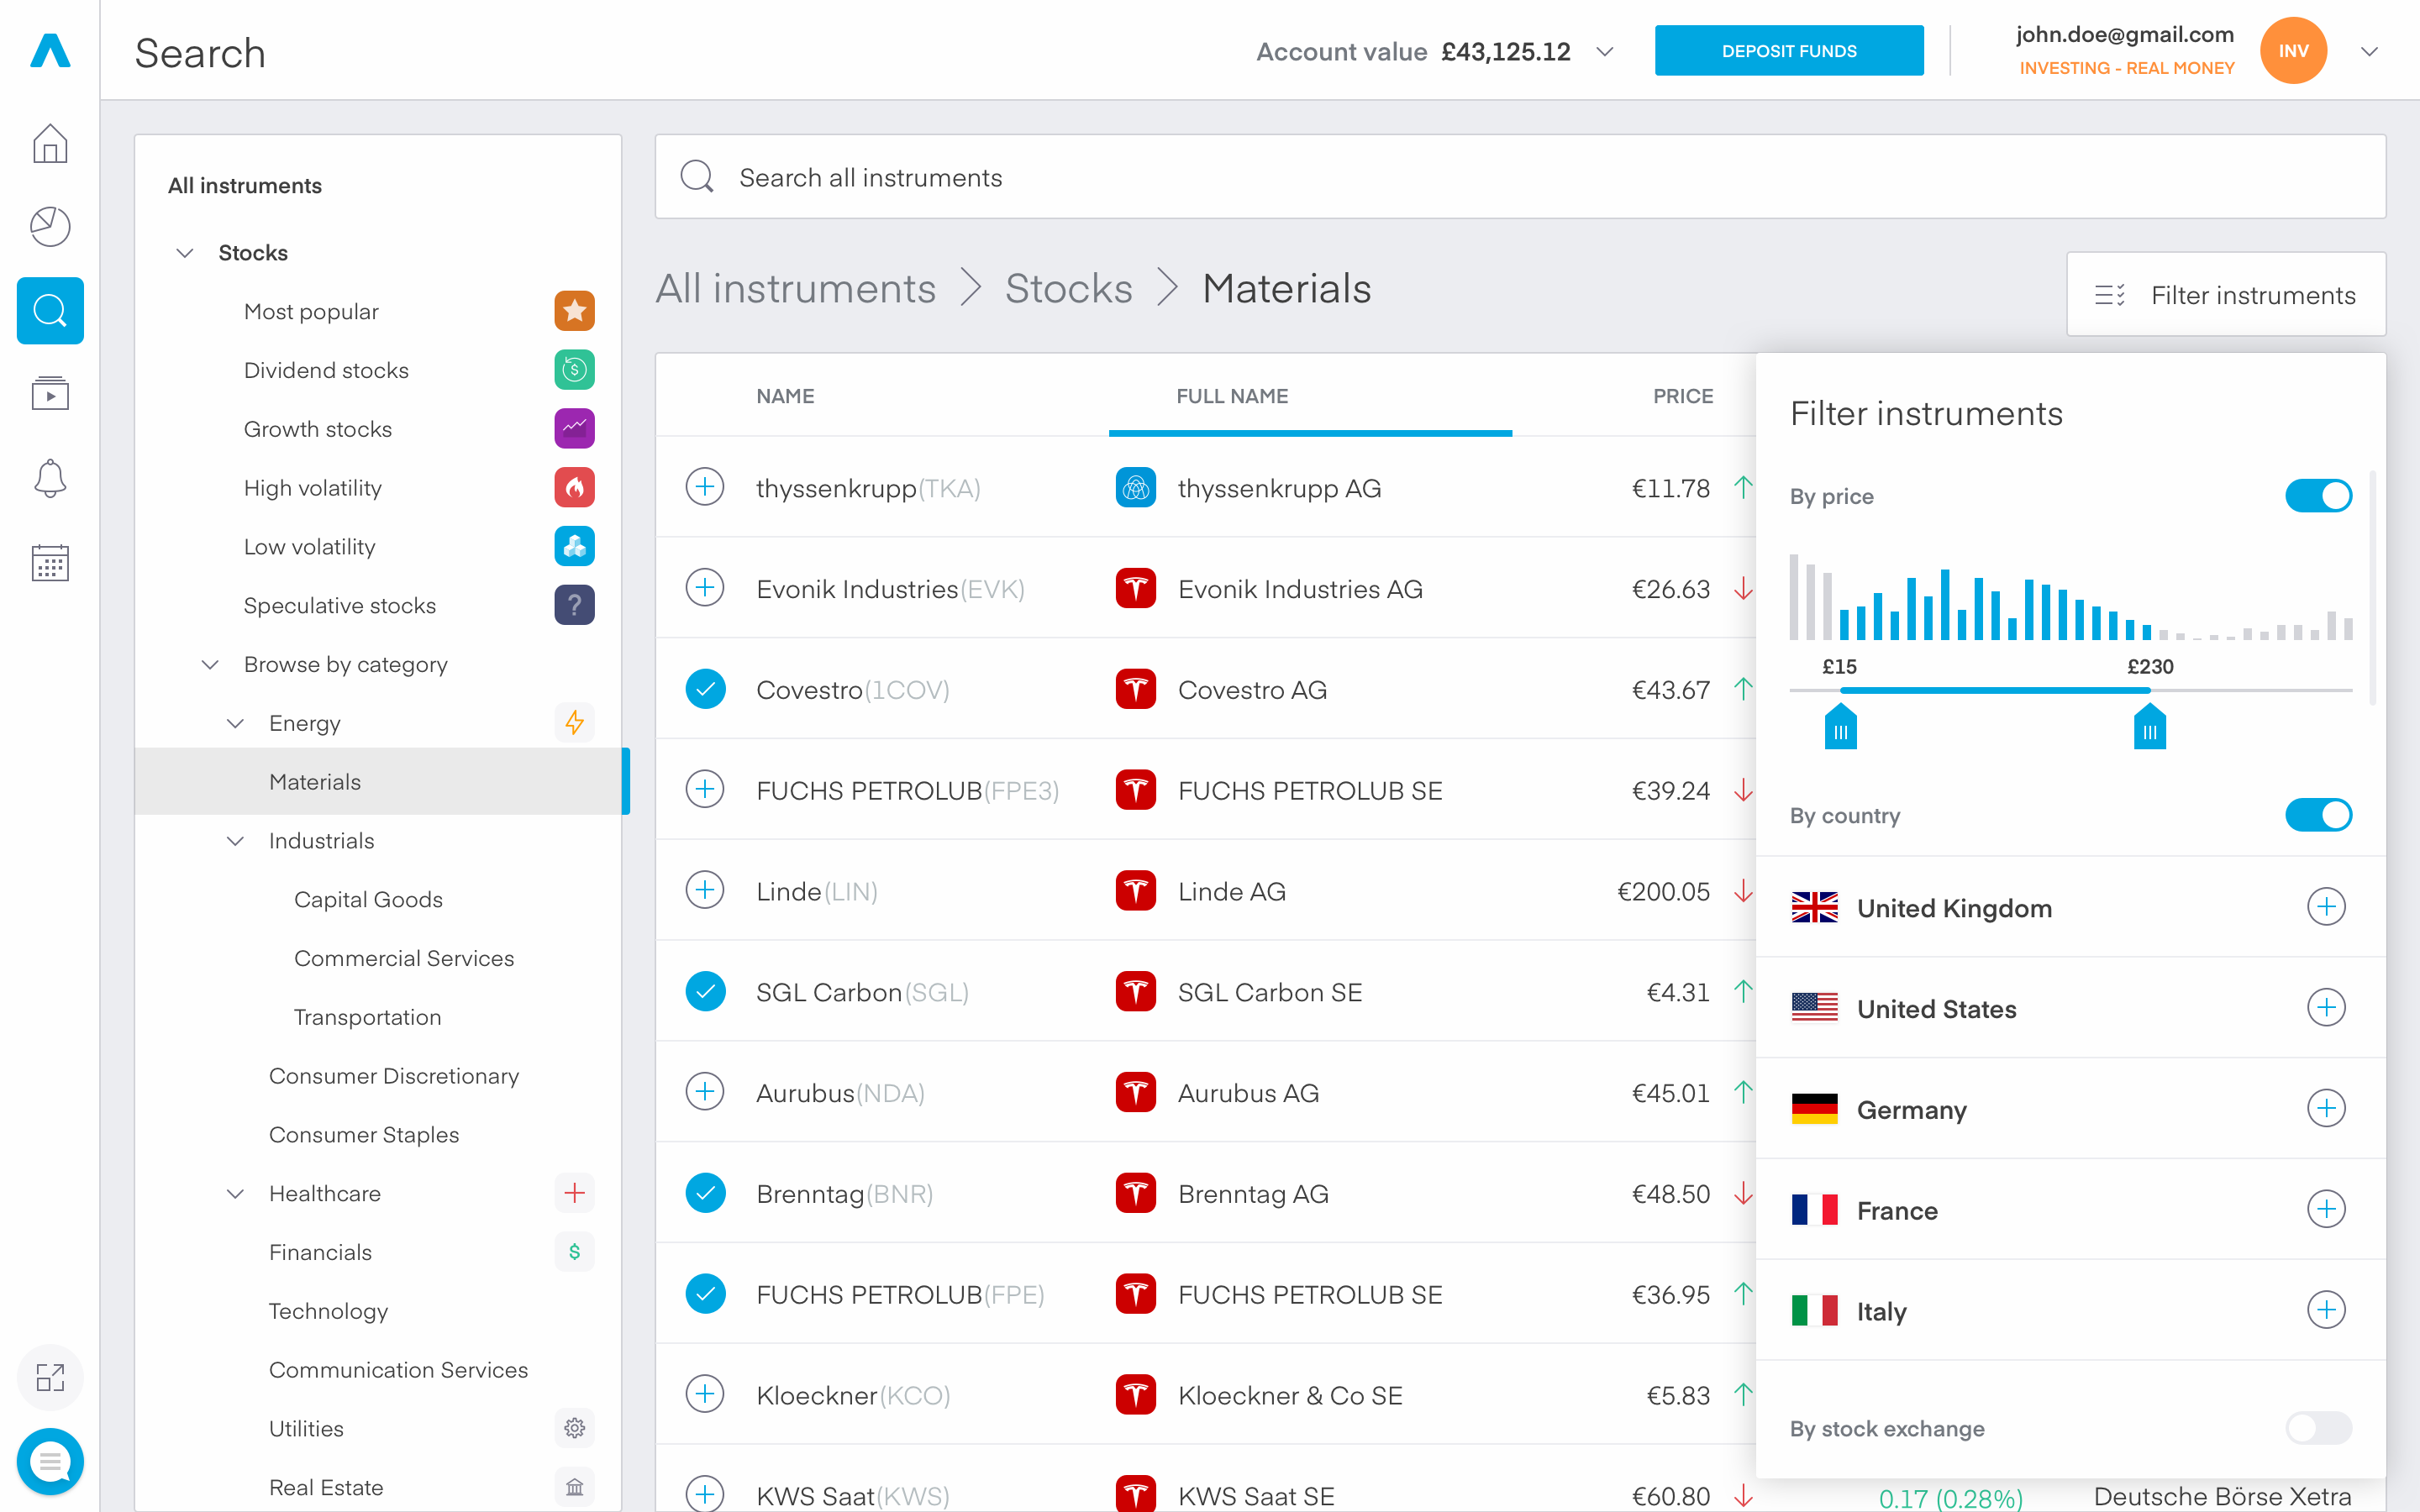Sort by the NAME column header

click(785, 396)
